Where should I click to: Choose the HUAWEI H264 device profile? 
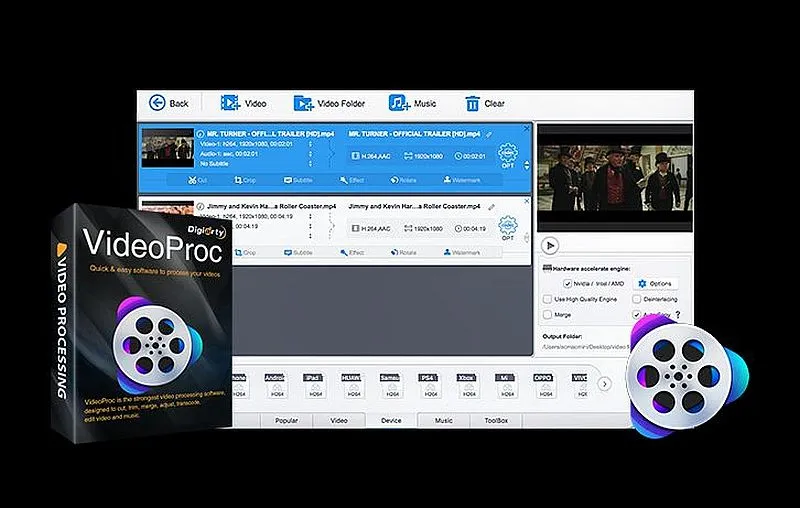pos(353,385)
